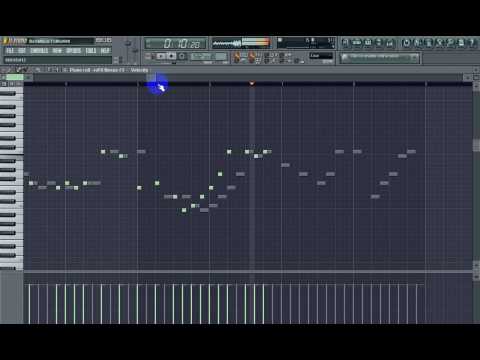The height and width of the screenshot is (360, 480).
Task: Click first orange knob in recording panel
Action: (237, 57)
